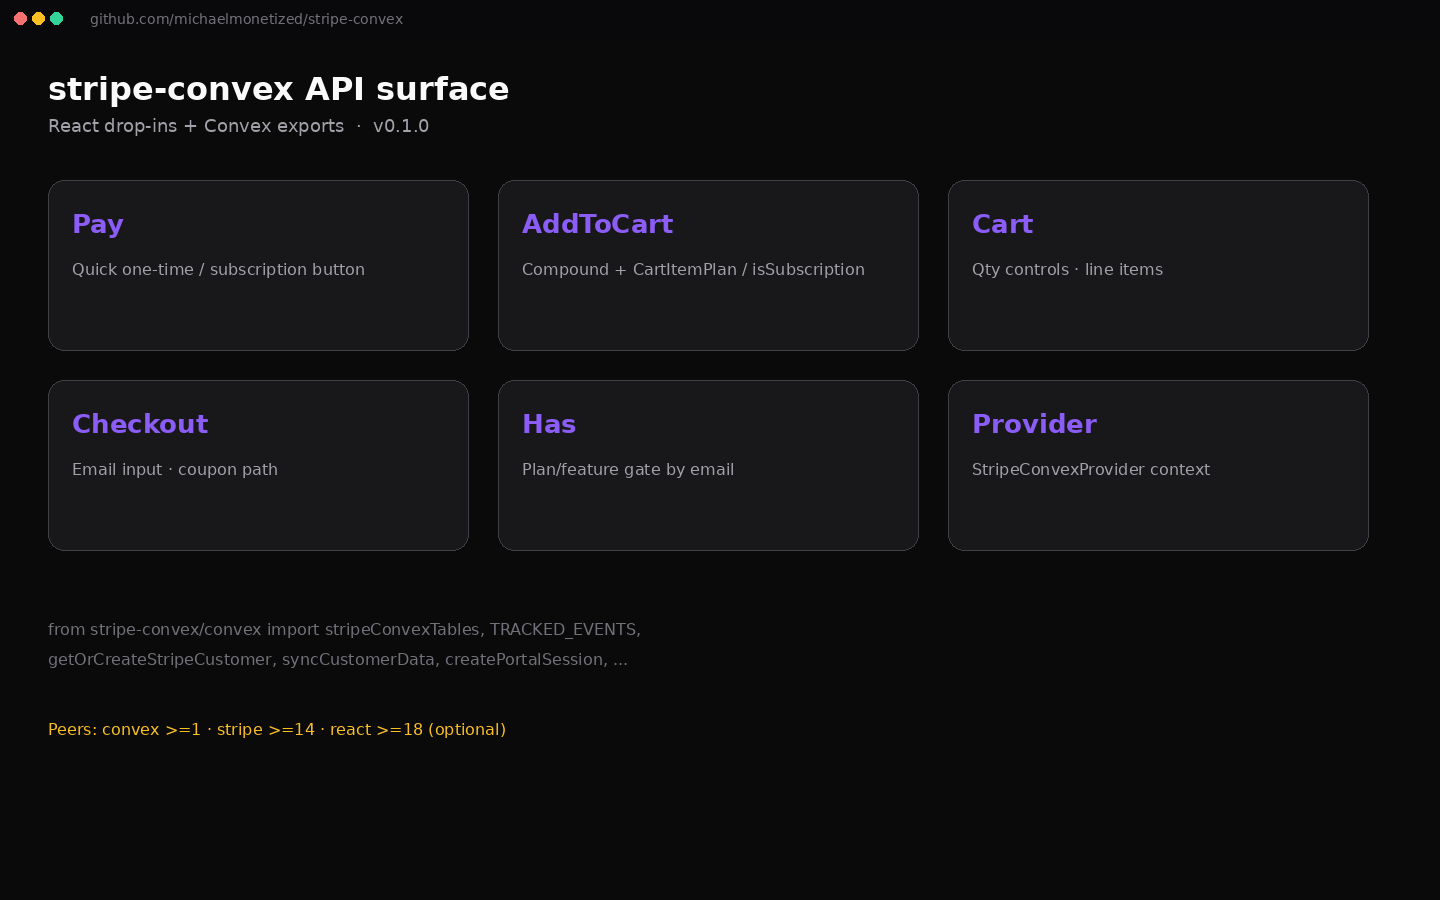Viewport: 1440px width, 900px height.
Task: Select the 'Qty controls · line items' description
Action: click(1067, 269)
